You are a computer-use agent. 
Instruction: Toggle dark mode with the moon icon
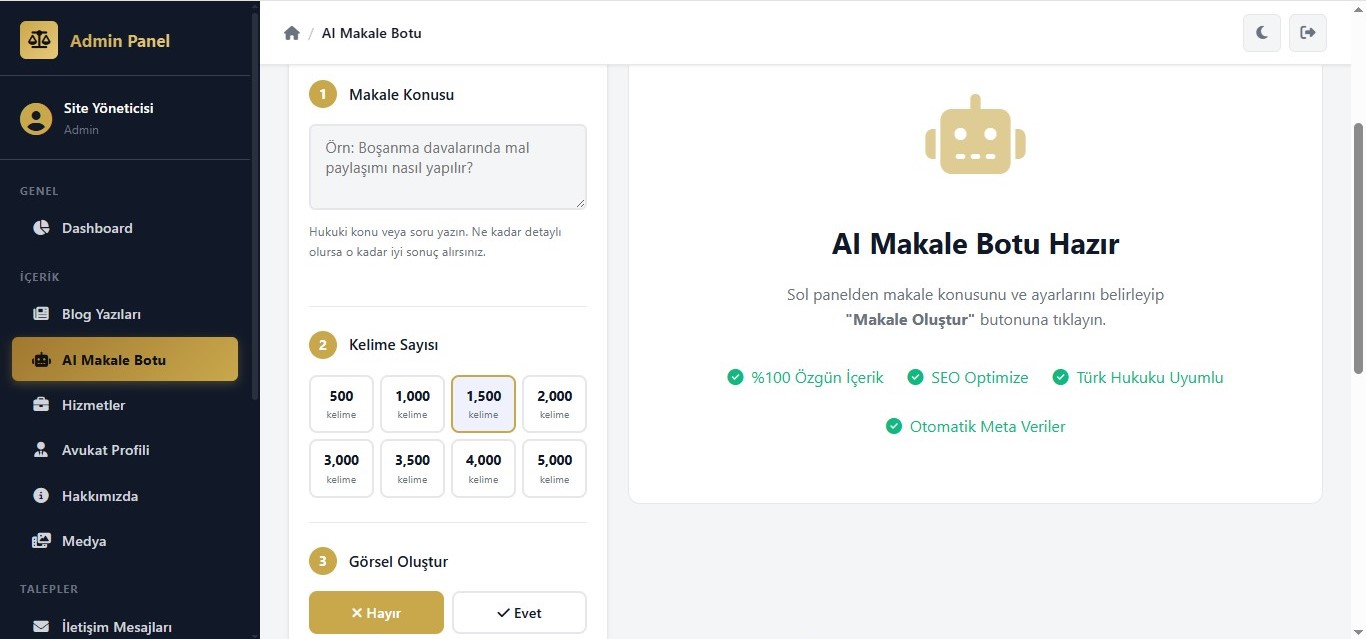pyautogui.click(x=1262, y=33)
